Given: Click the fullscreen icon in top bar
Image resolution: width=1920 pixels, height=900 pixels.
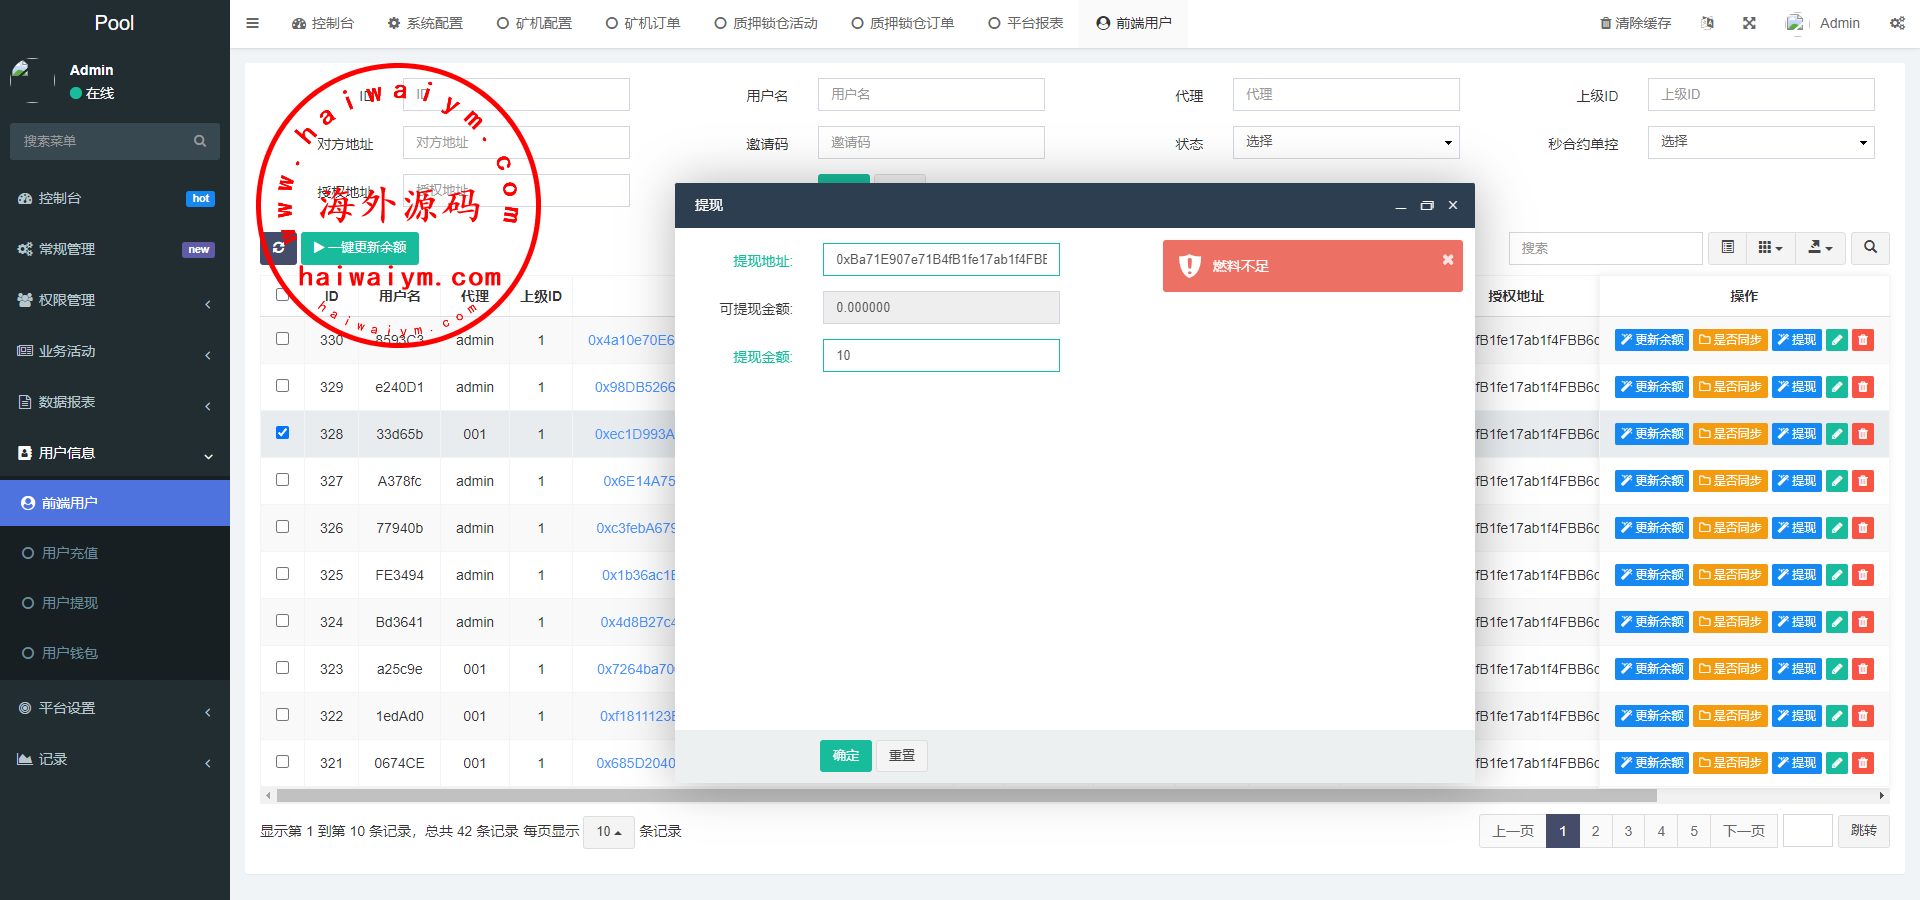Looking at the screenshot, I should click(1749, 23).
